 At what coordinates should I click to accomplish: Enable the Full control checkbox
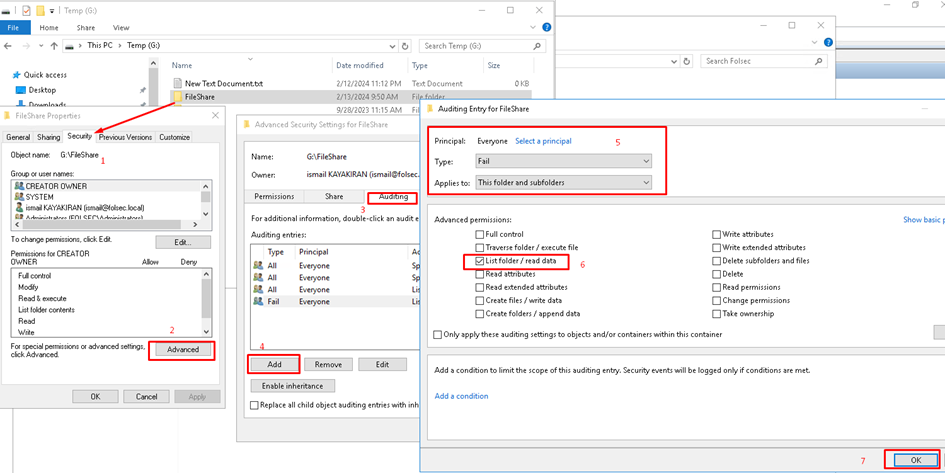click(x=480, y=235)
